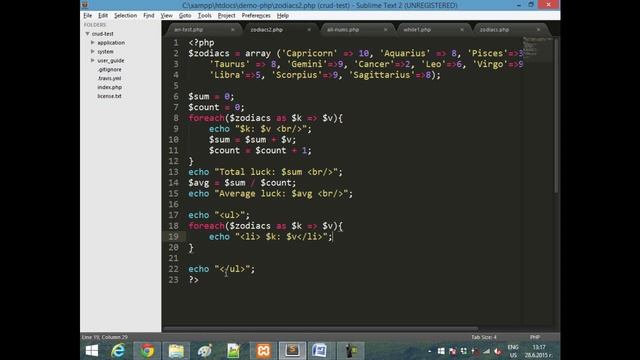Expand the application folder
The height and width of the screenshot is (360, 640).
93,42
